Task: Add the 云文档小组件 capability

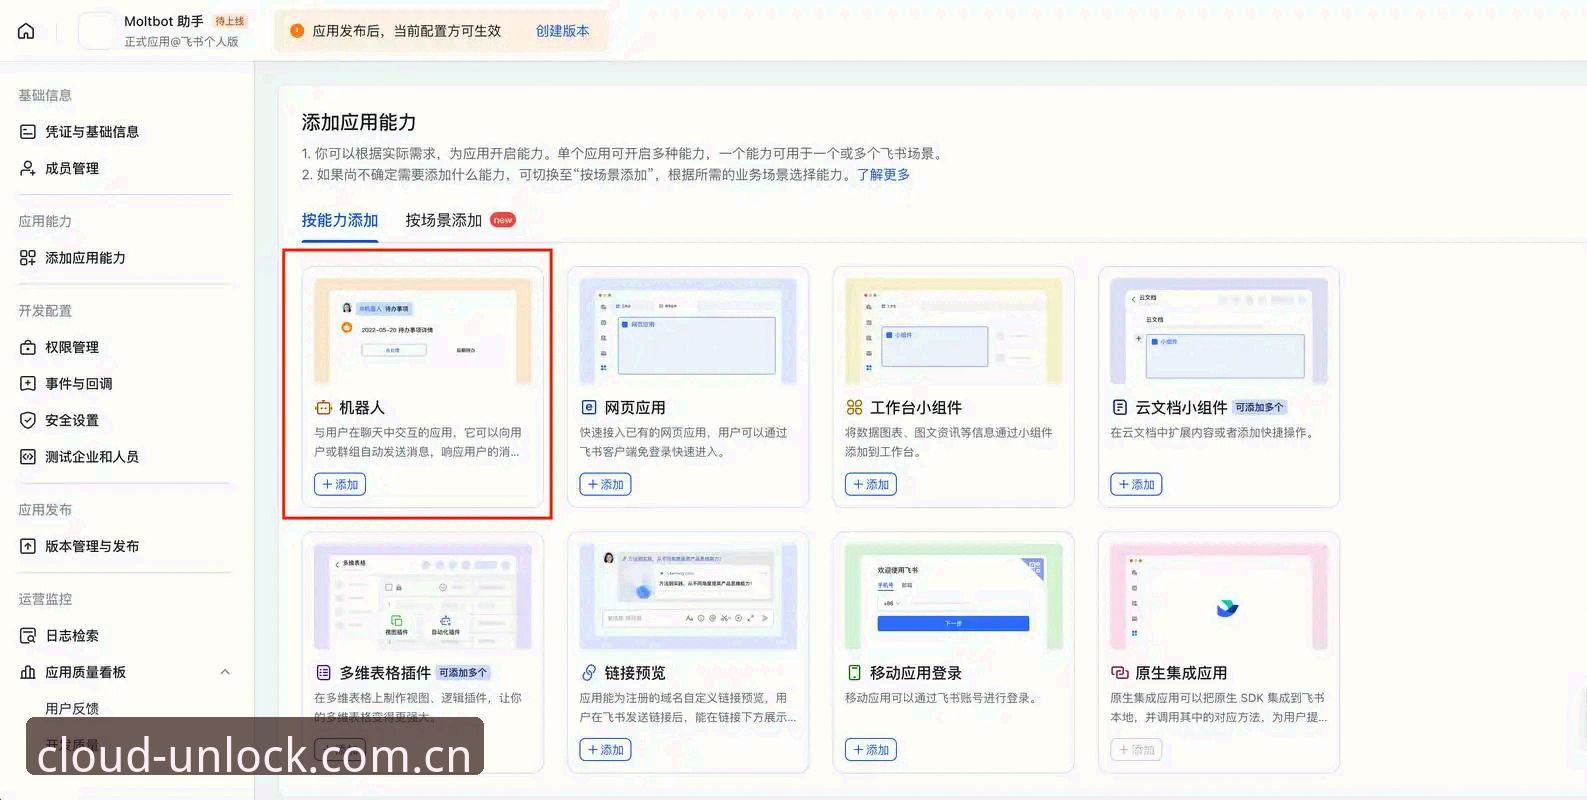Action: click(1136, 484)
